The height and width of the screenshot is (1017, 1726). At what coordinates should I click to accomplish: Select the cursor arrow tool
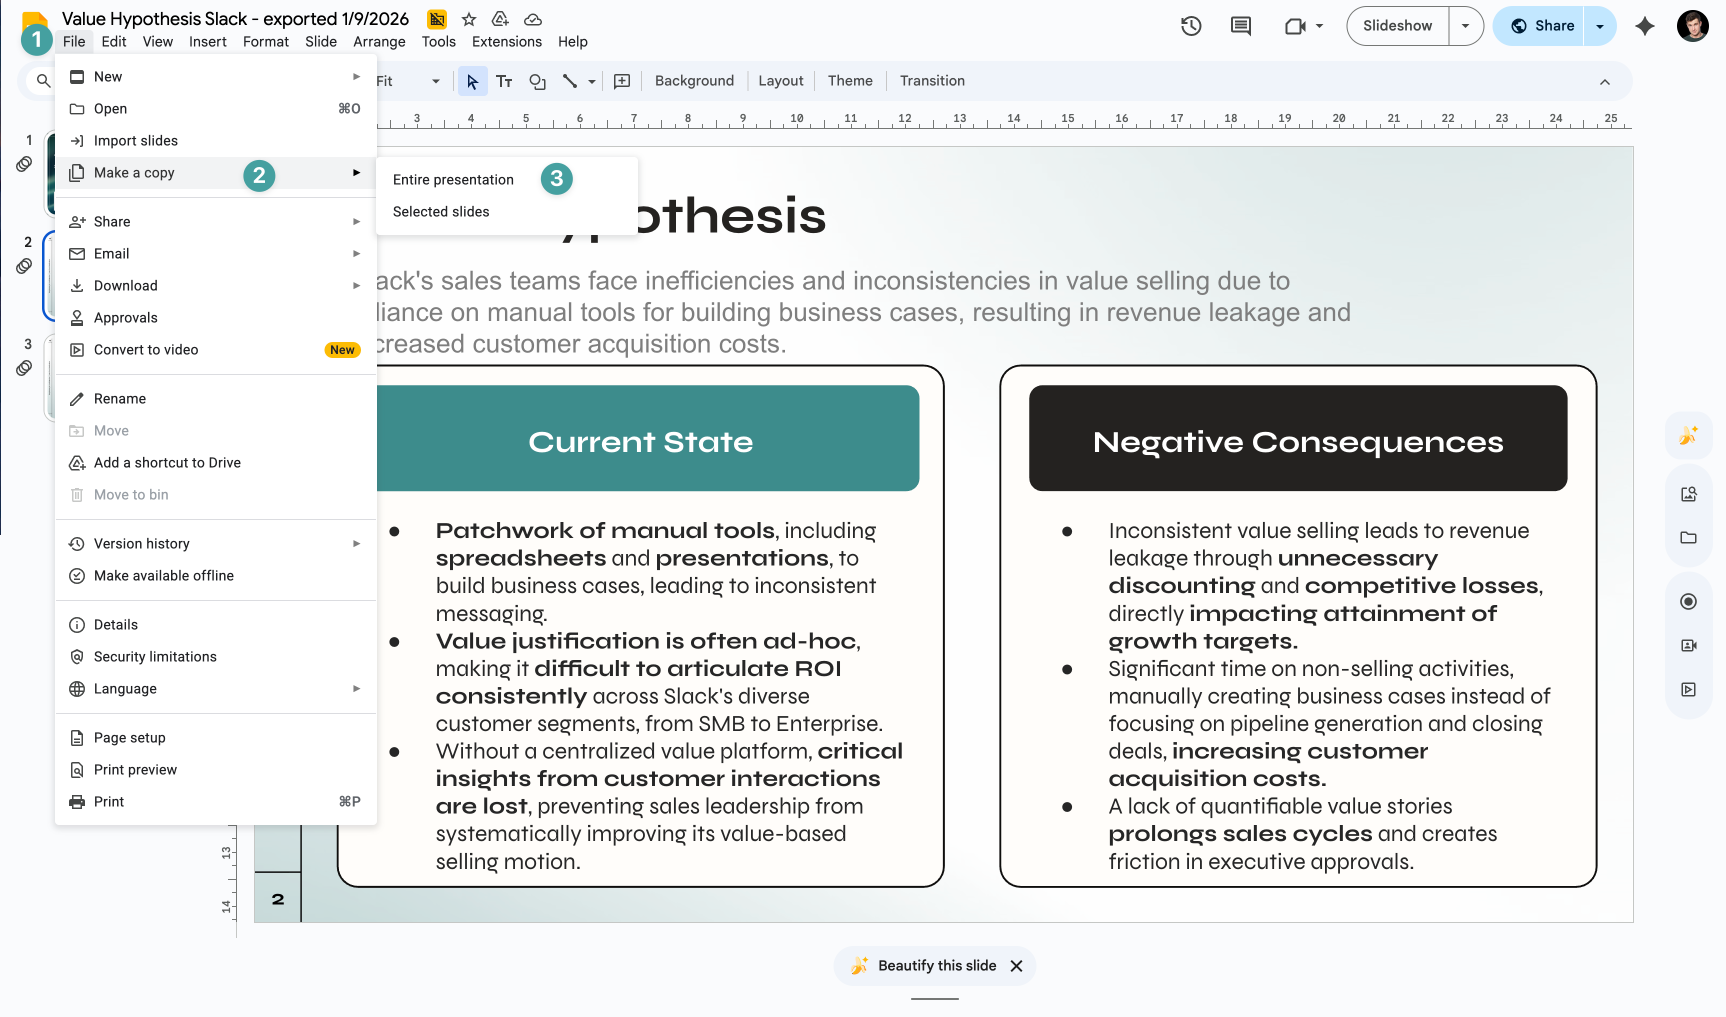(472, 81)
